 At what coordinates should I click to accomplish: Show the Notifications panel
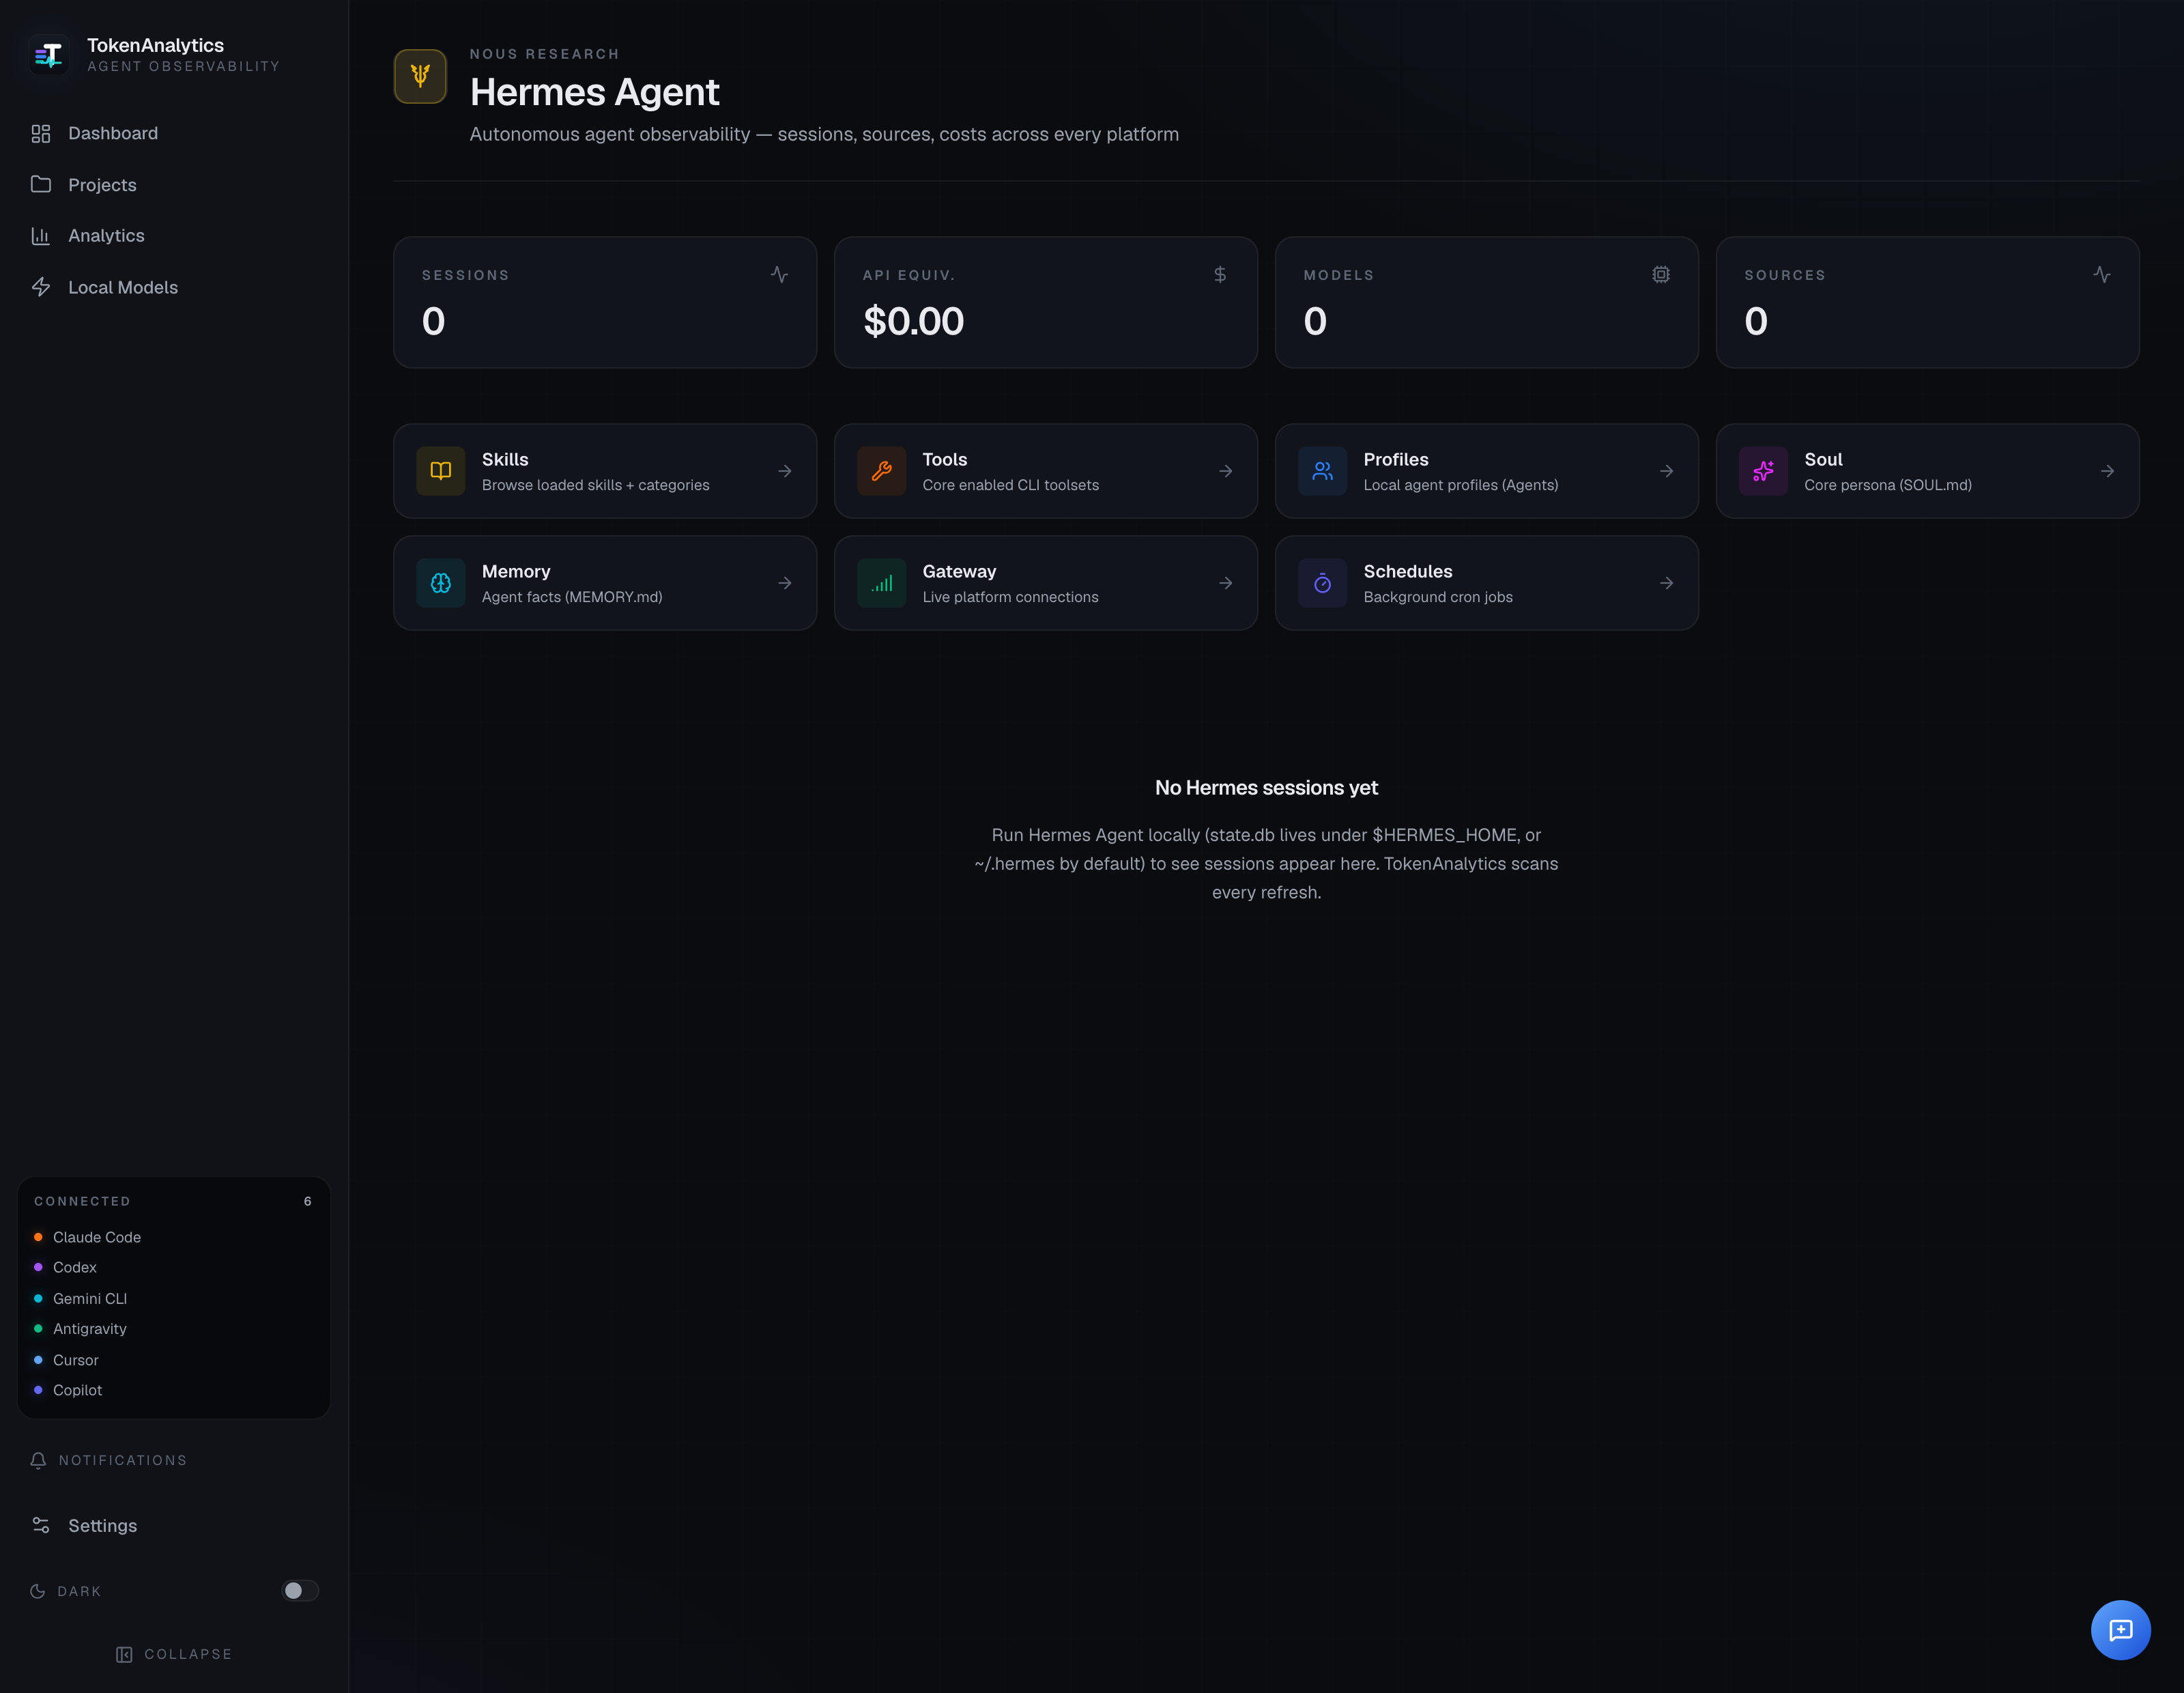point(123,1461)
